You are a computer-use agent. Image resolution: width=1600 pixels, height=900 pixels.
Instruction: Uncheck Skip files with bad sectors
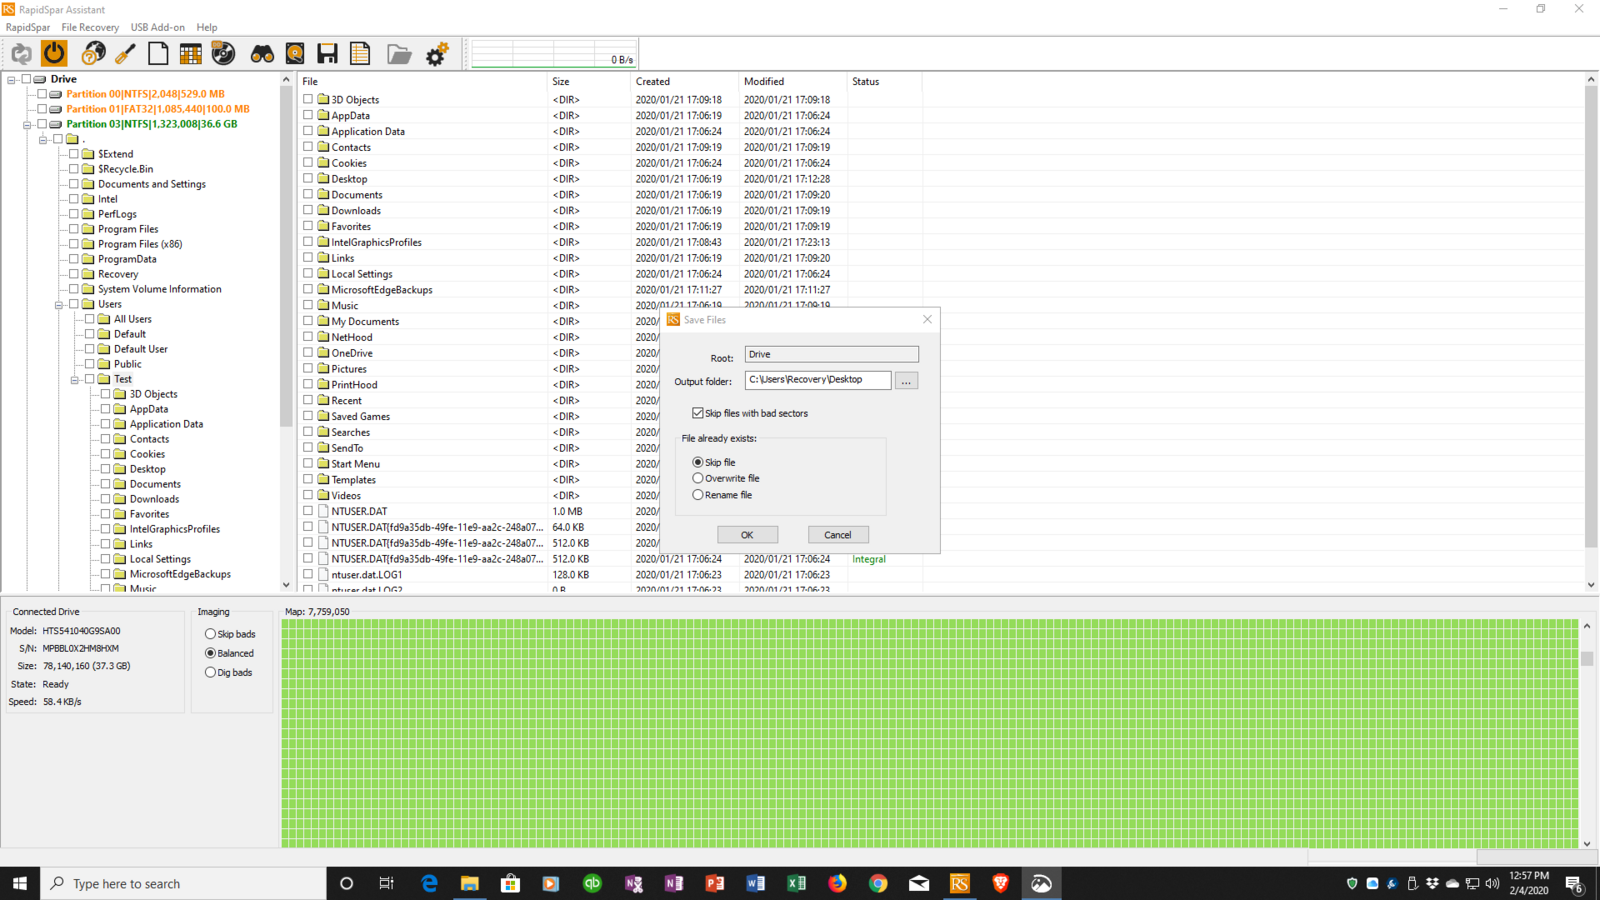coord(698,413)
